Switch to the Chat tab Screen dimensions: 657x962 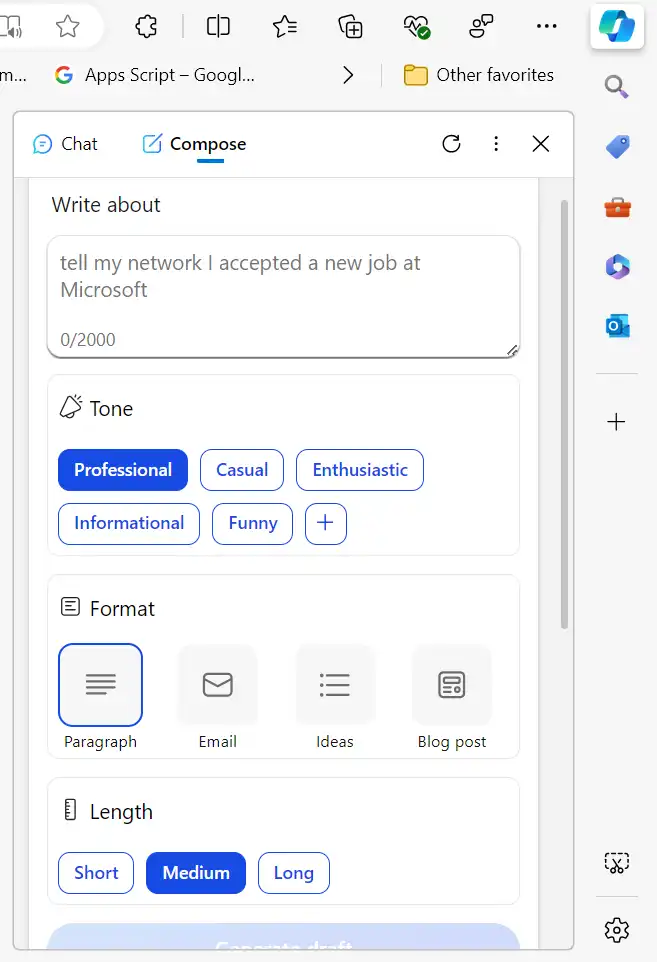66,144
